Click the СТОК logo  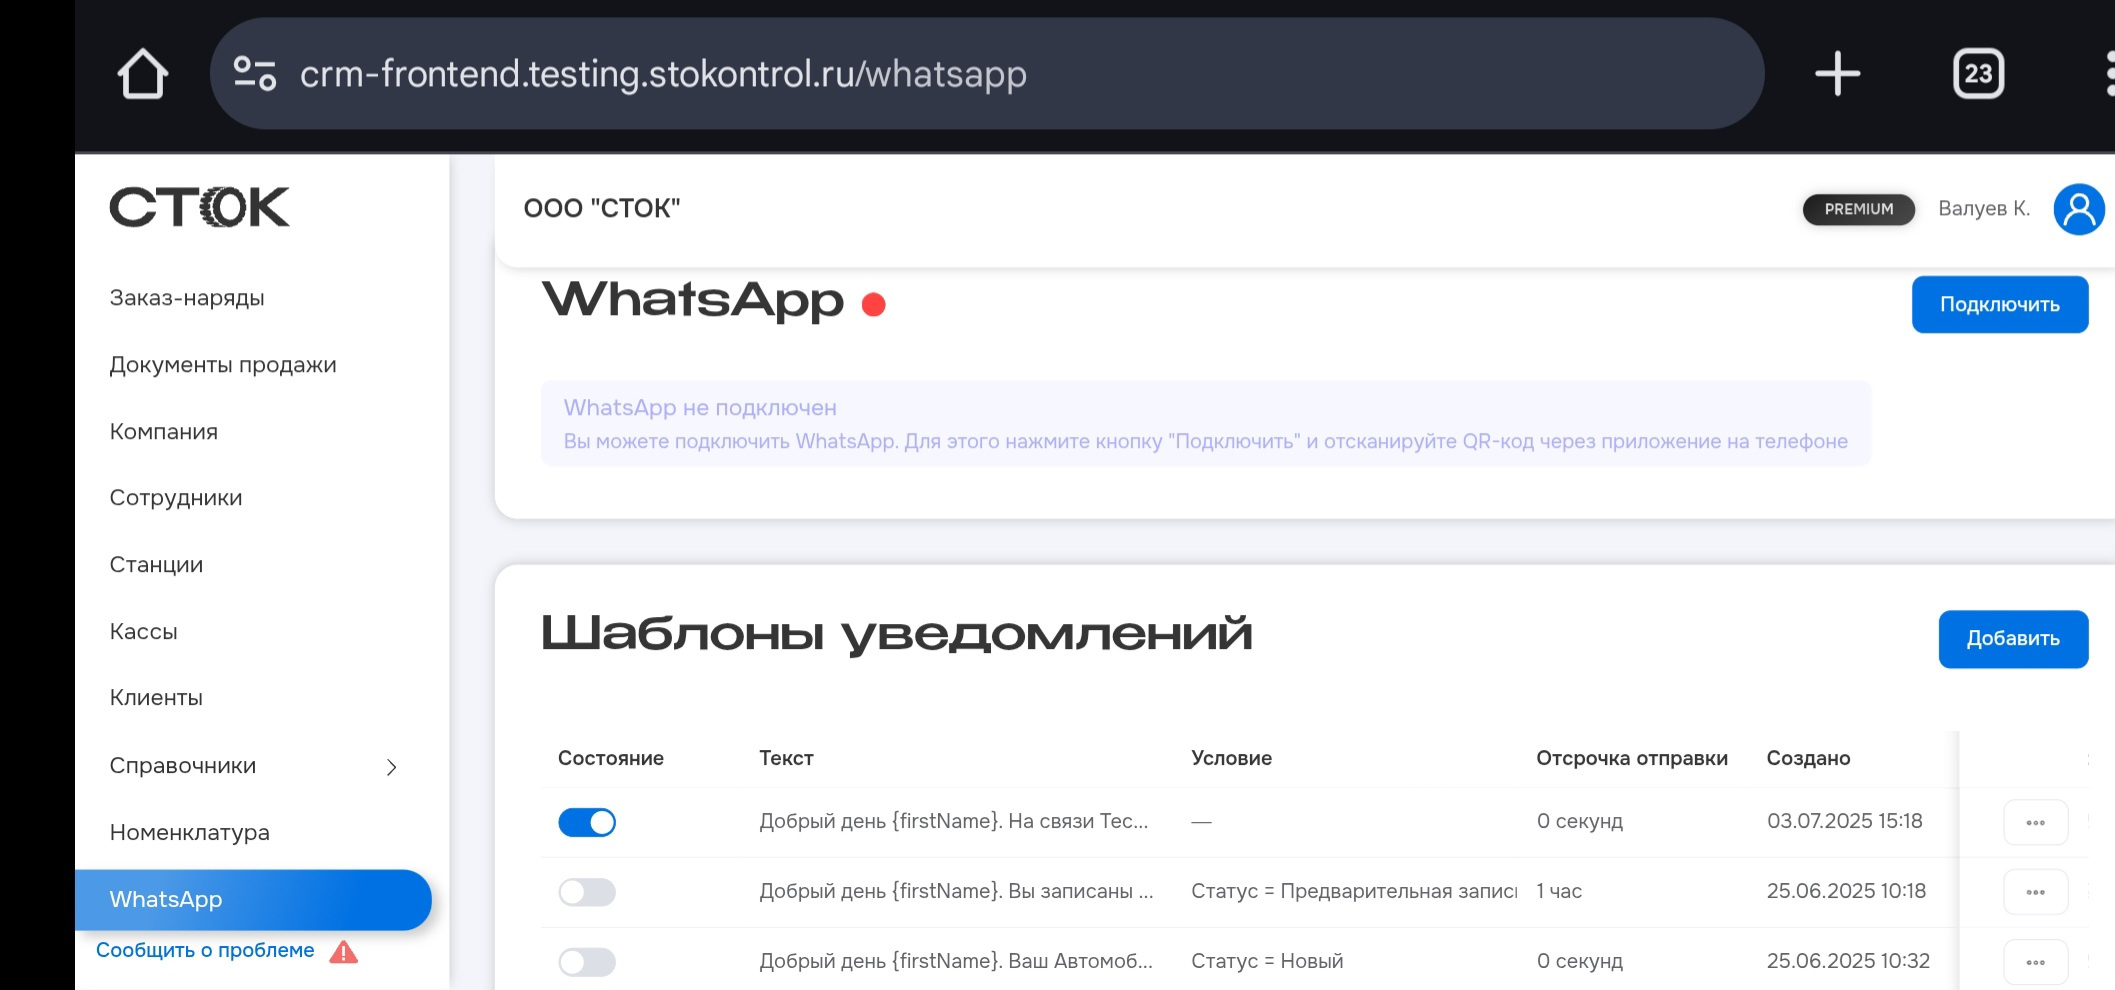pyautogui.click(x=199, y=208)
